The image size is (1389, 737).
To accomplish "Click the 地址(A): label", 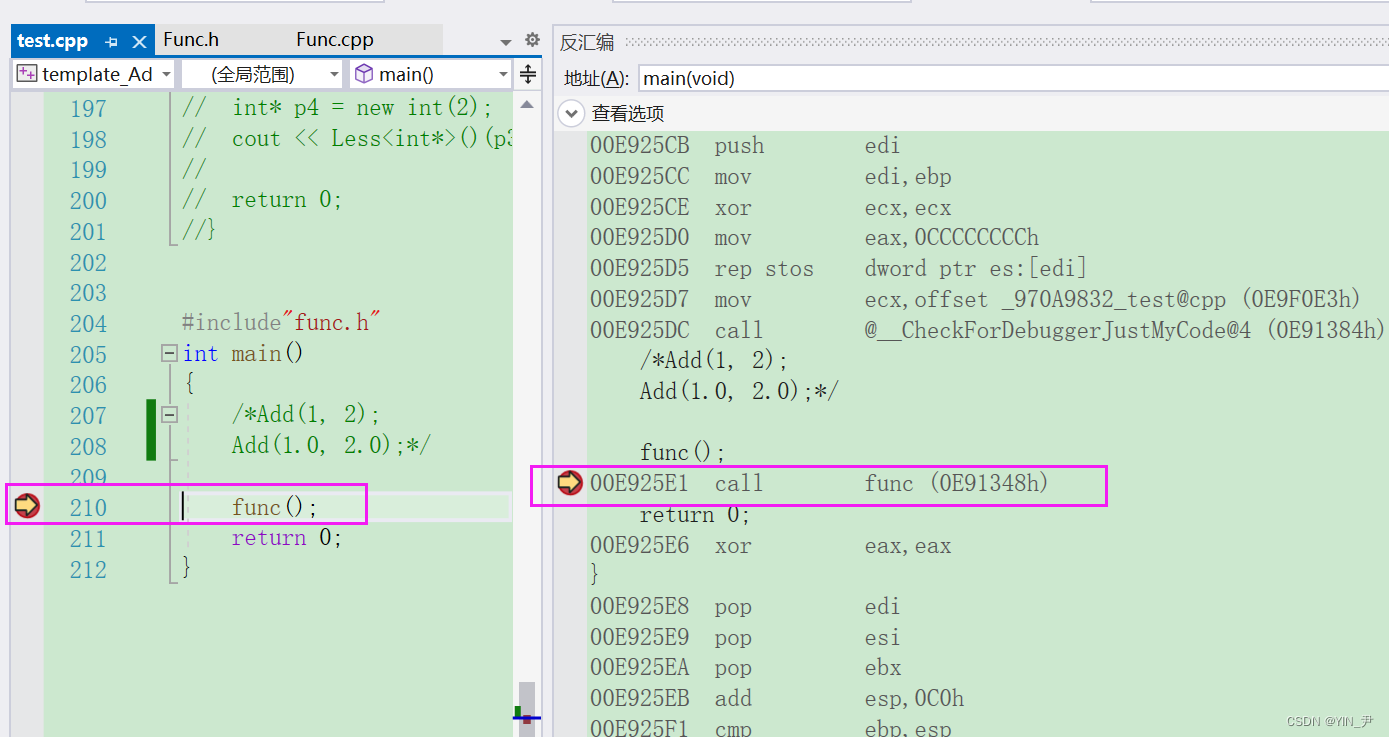I will click(x=597, y=78).
